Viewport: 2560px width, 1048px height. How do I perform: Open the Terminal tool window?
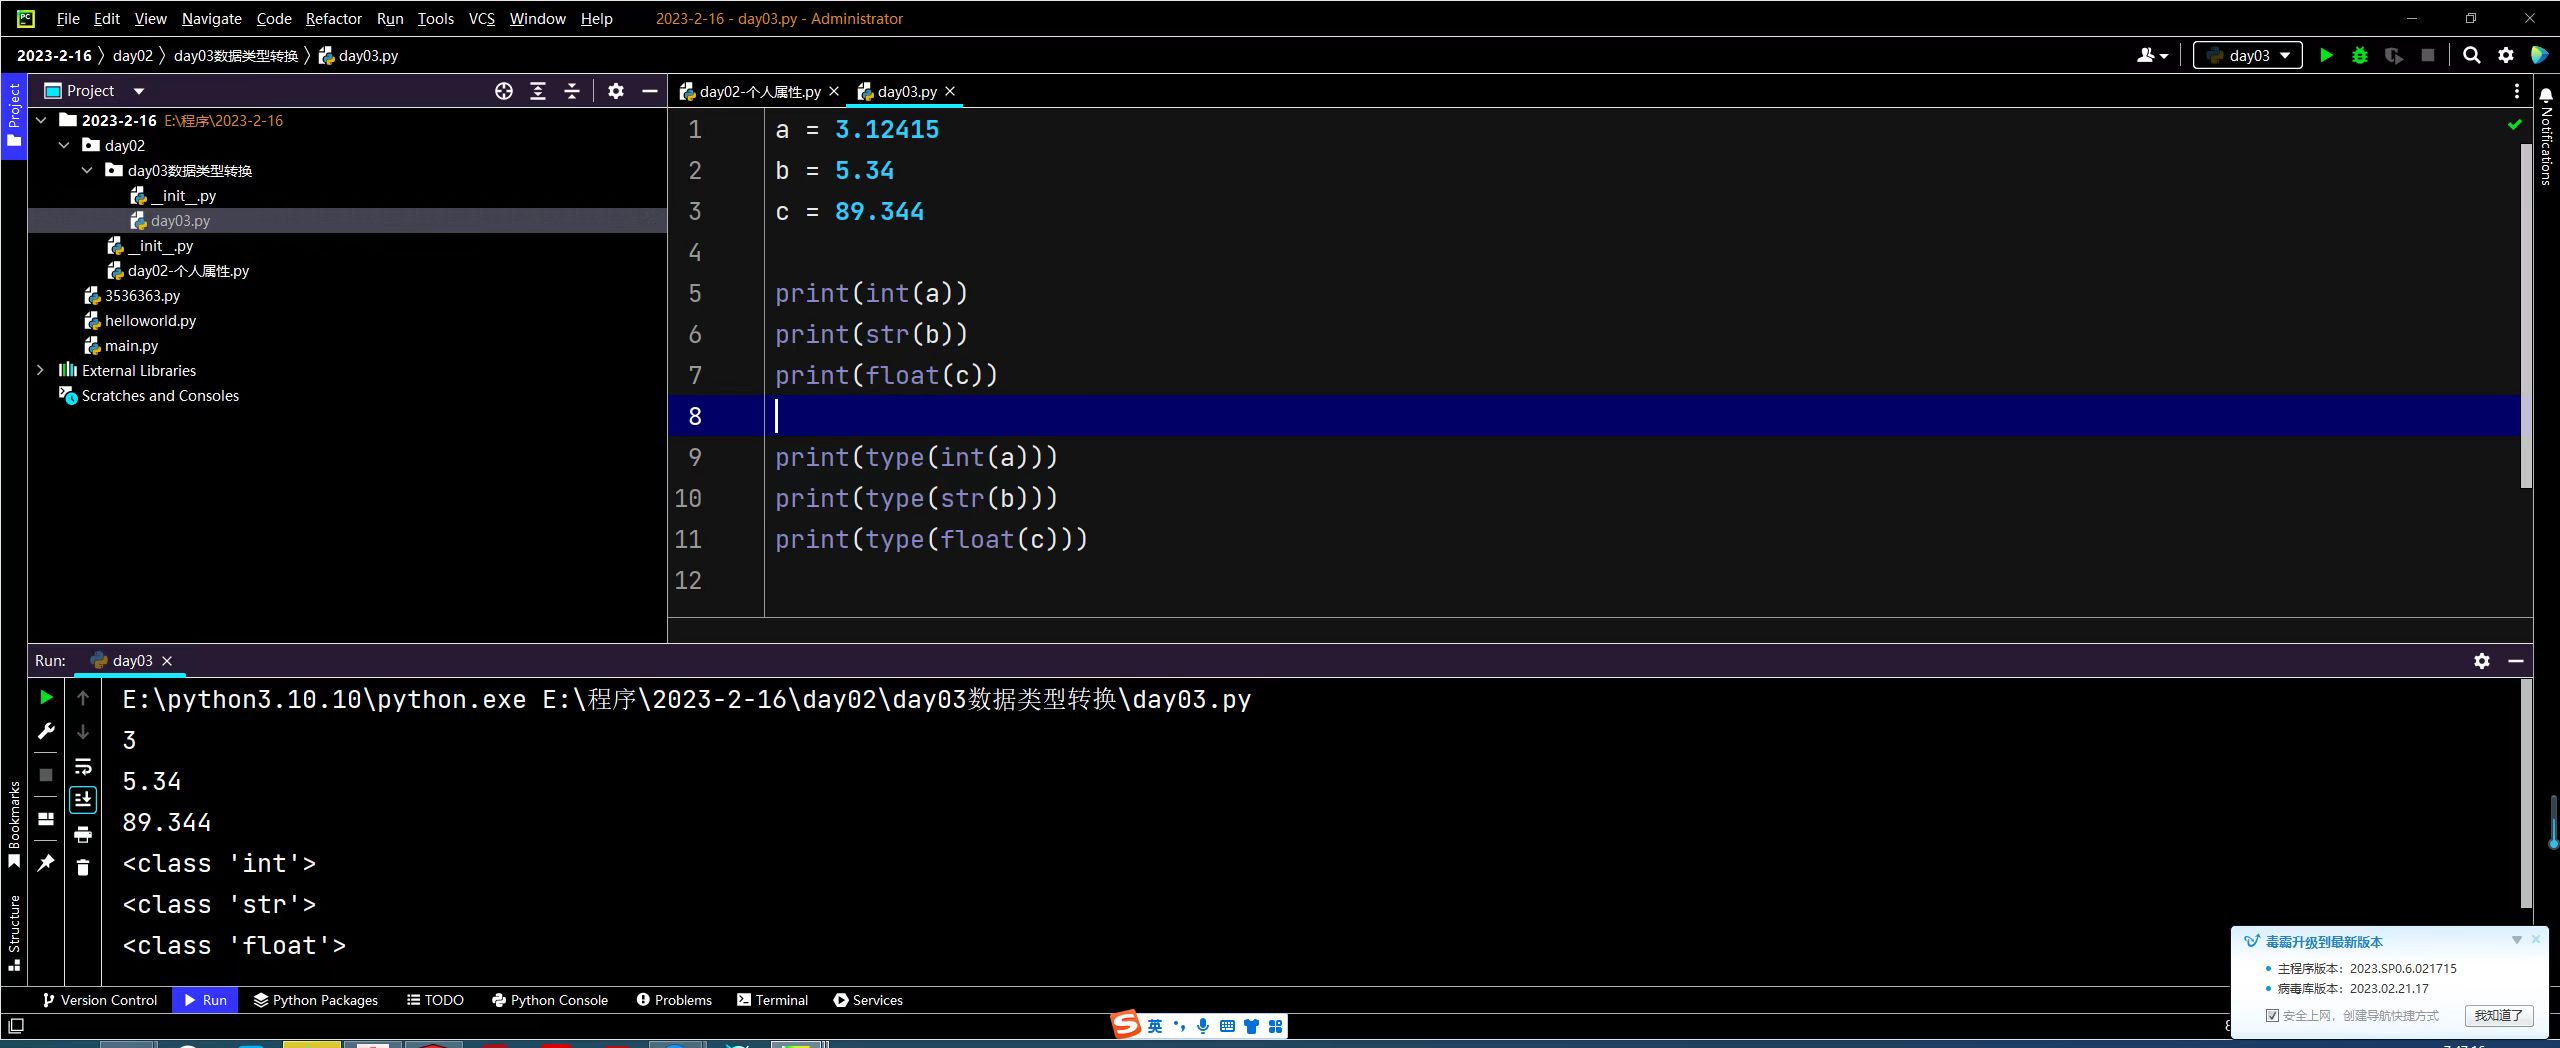[772, 1000]
